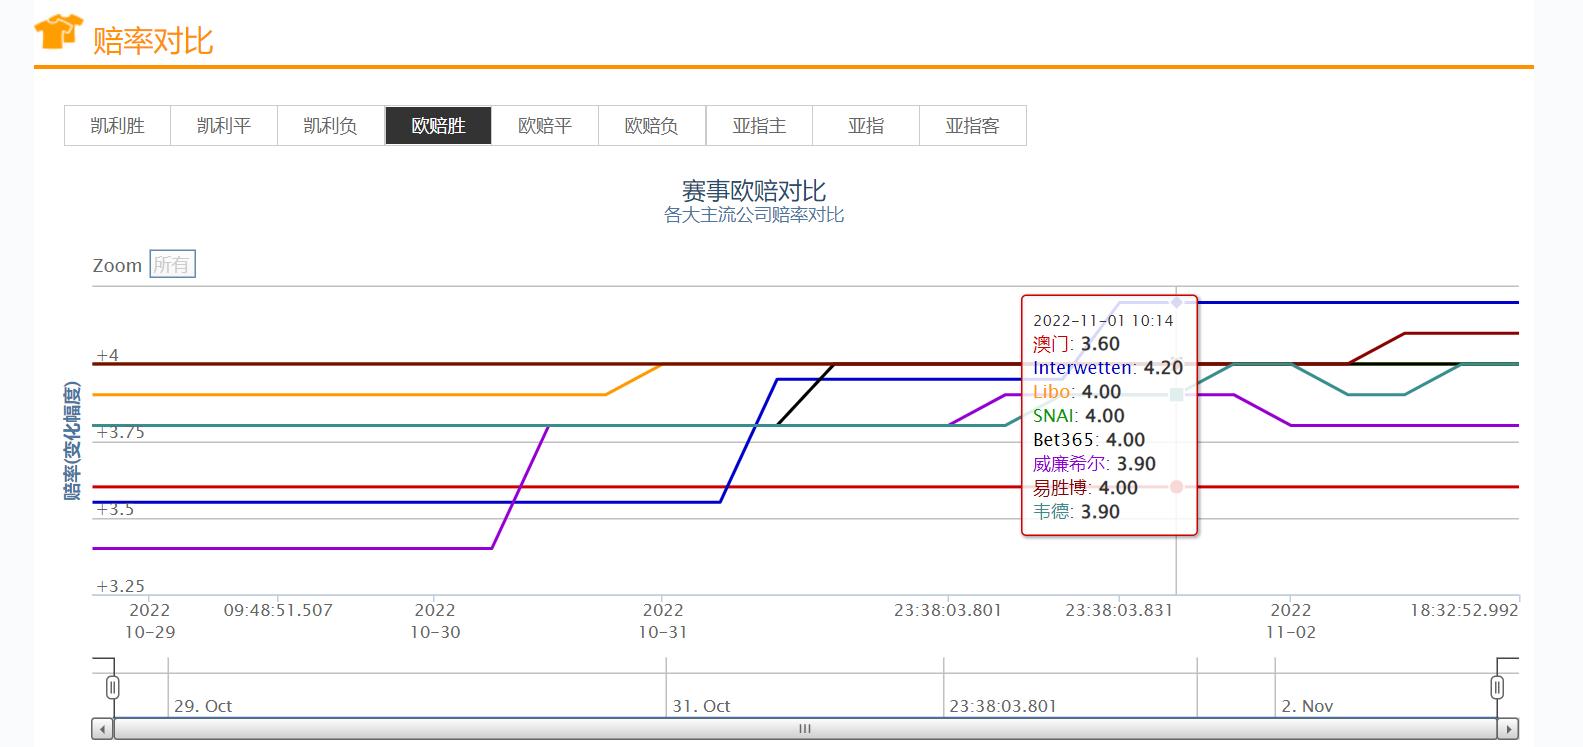Screen dimensions: 1583x747
Task: Click the left navigator range handle
Action: tap(113, 687)
